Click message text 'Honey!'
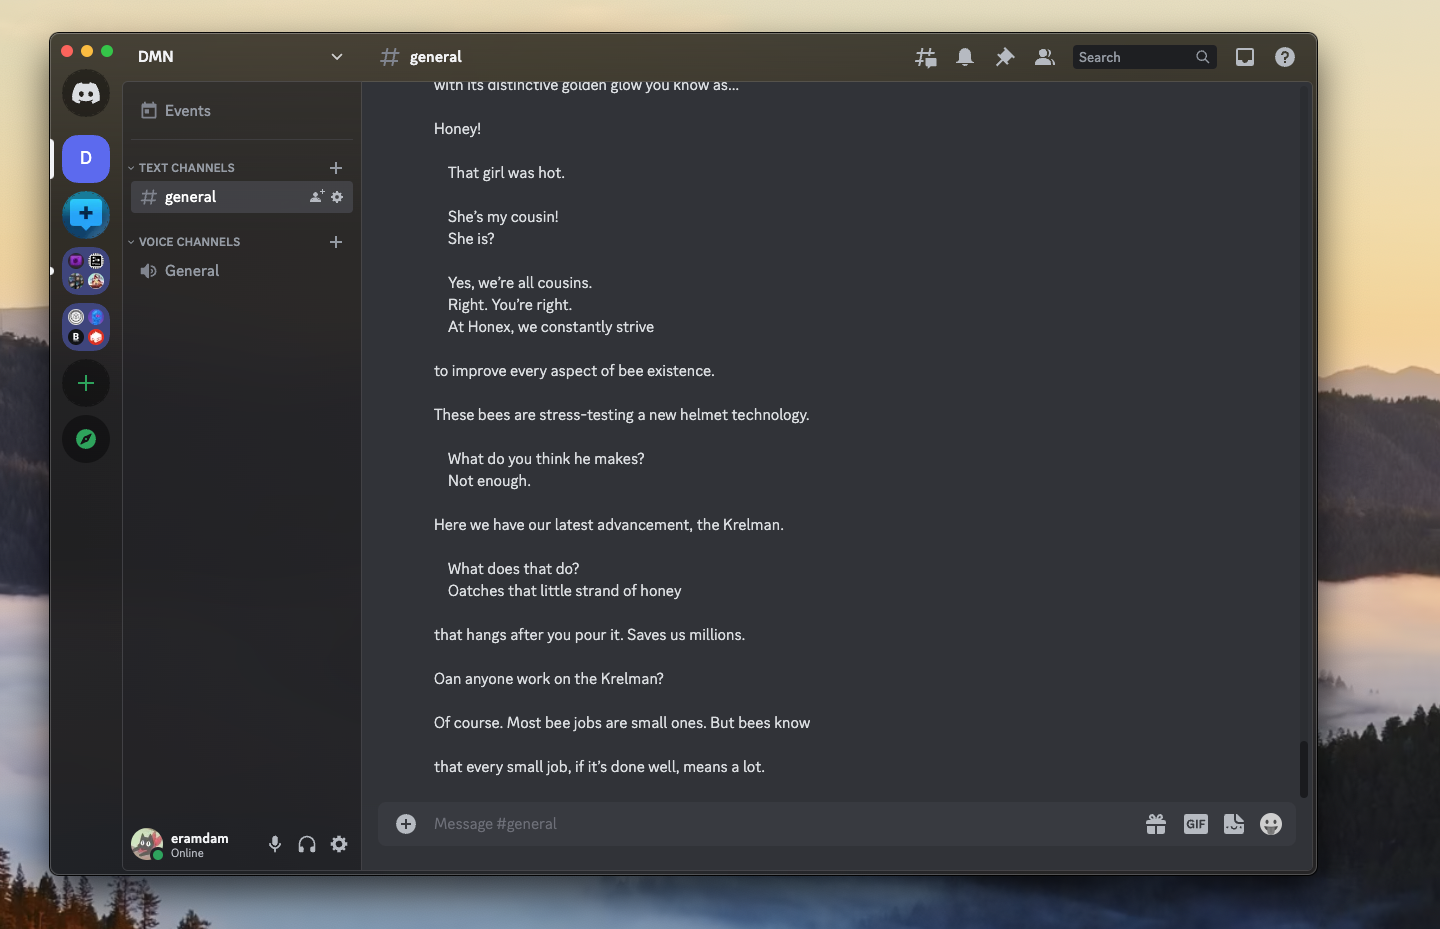The height and width of the screenshot is (929, 1440). click(457, 129)
